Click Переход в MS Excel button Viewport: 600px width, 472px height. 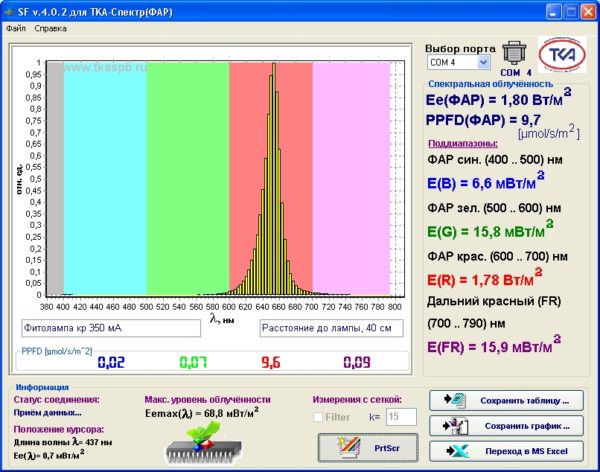[x=506, y=451]
